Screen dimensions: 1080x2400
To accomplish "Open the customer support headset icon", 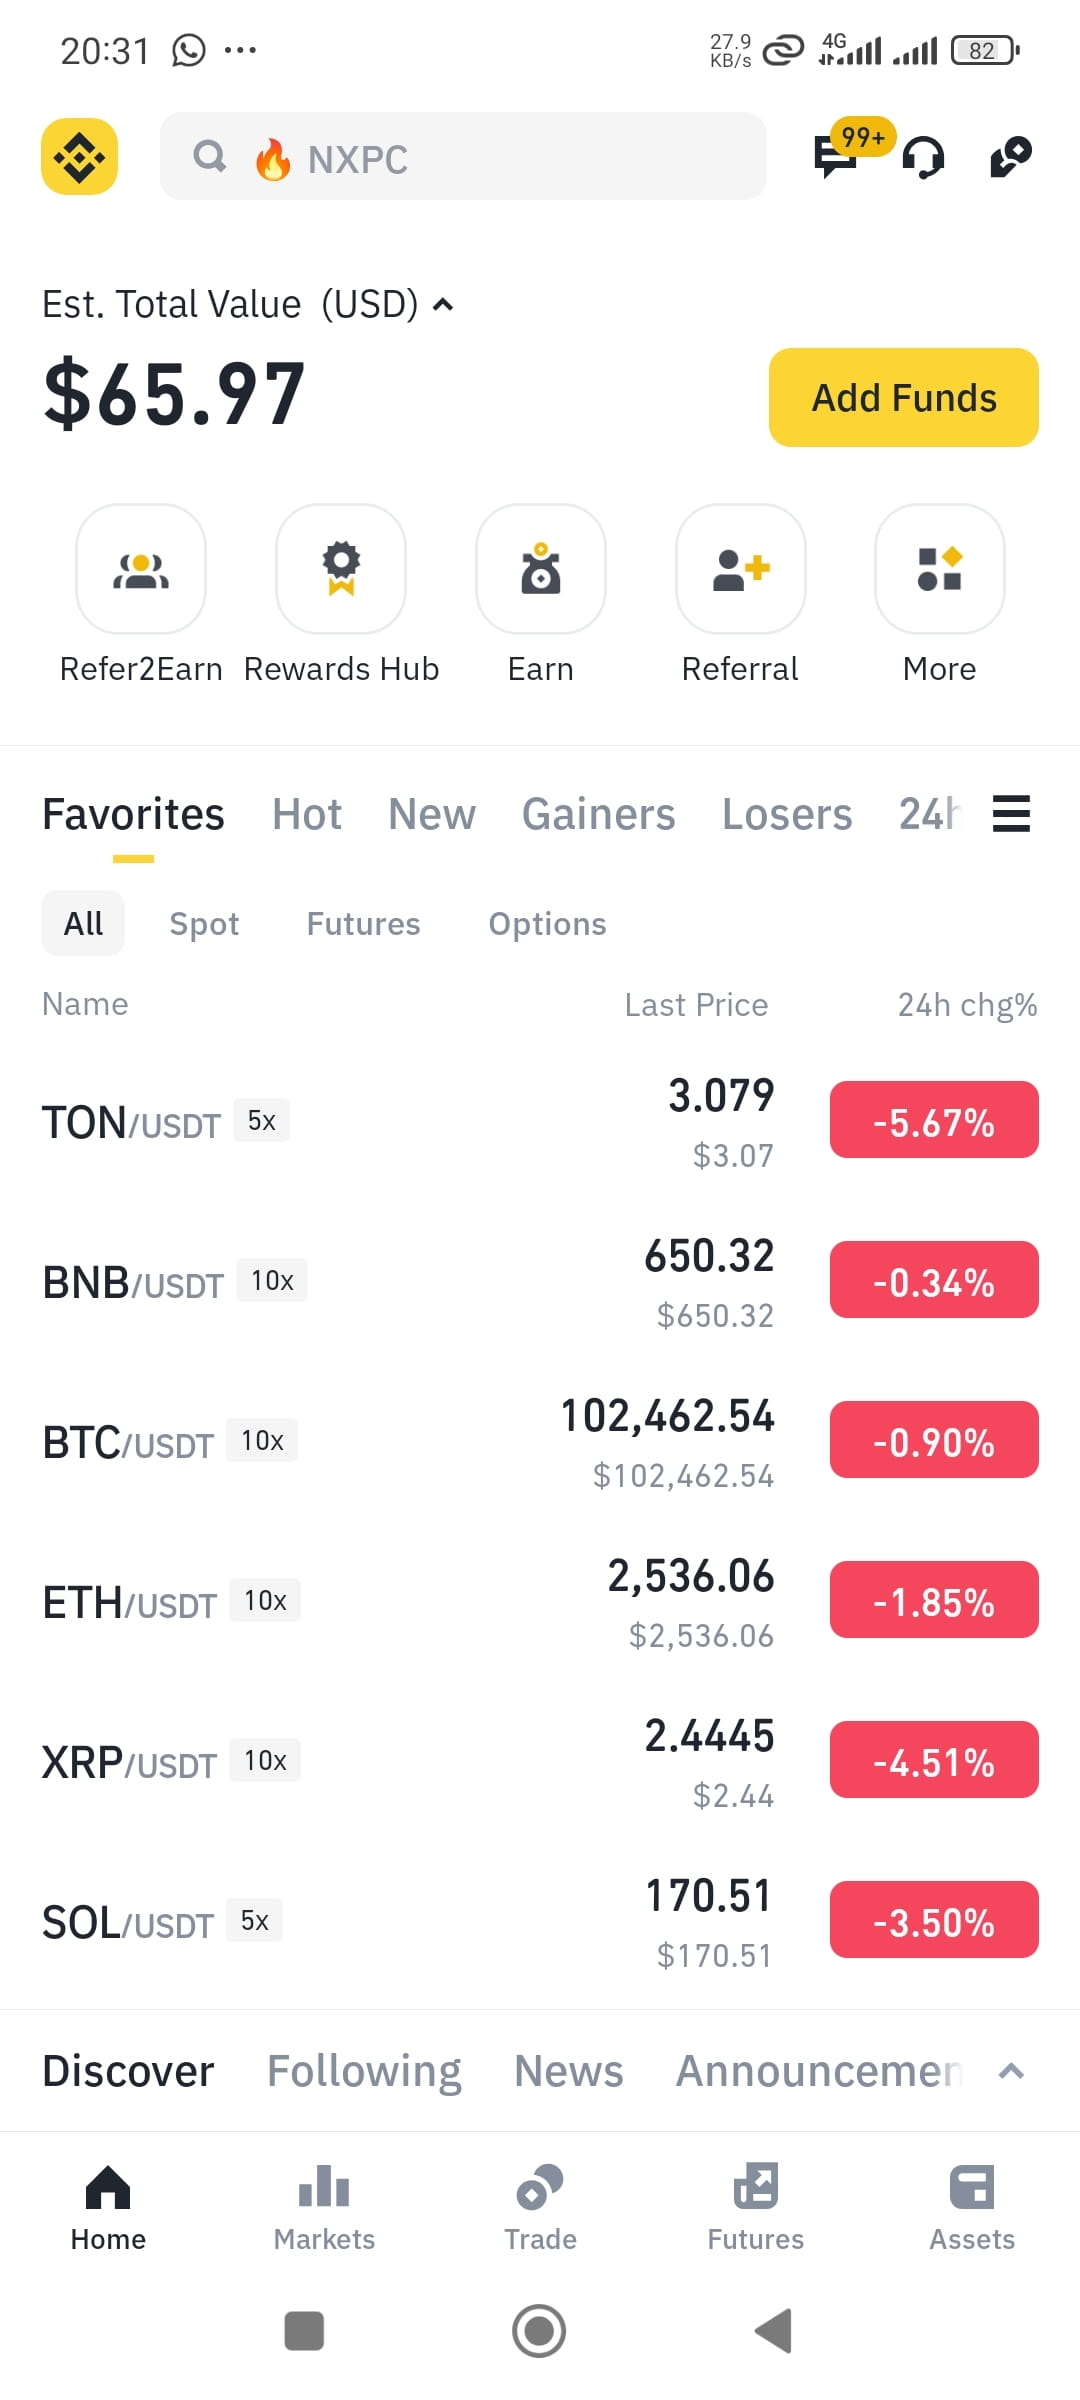I will [x=923, y=157].
